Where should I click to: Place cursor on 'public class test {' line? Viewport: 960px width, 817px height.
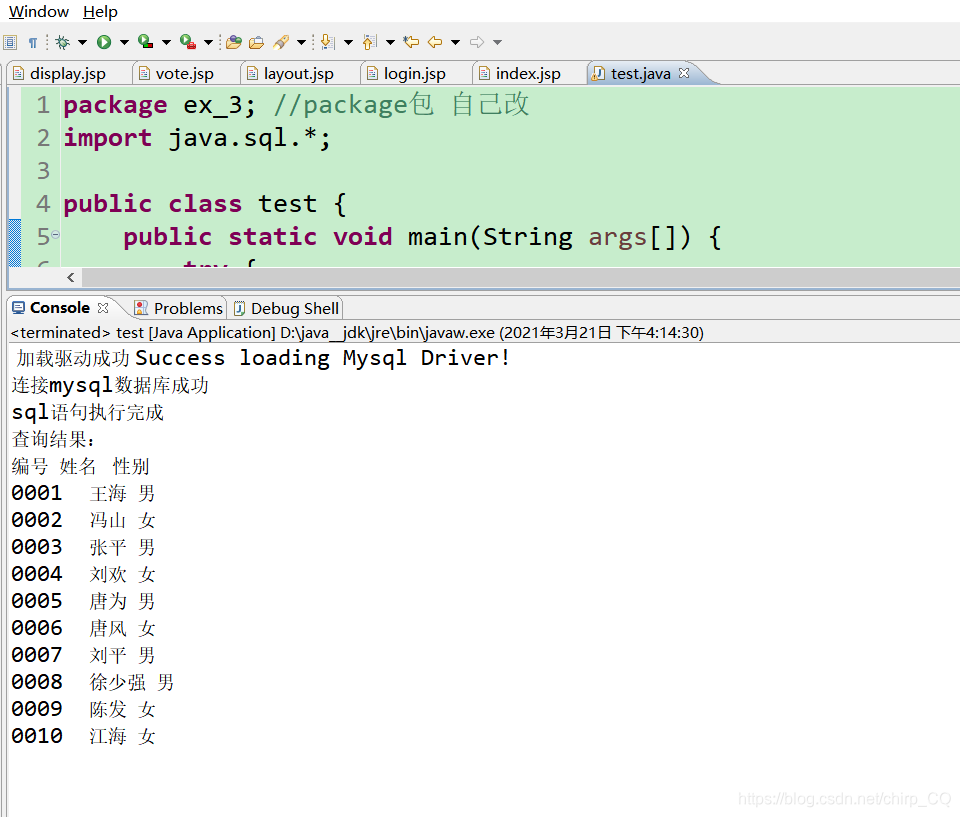pos(205,203)
